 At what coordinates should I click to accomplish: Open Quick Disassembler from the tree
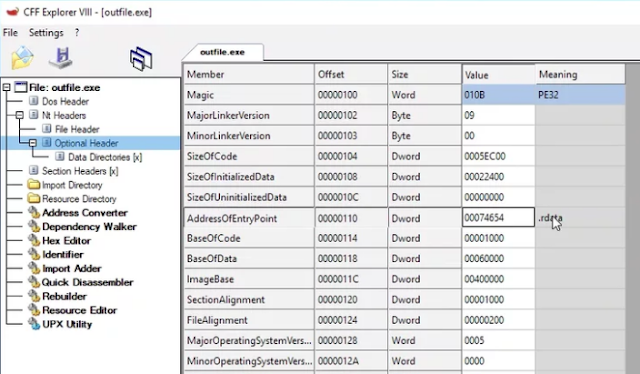(x=87, y=282)
